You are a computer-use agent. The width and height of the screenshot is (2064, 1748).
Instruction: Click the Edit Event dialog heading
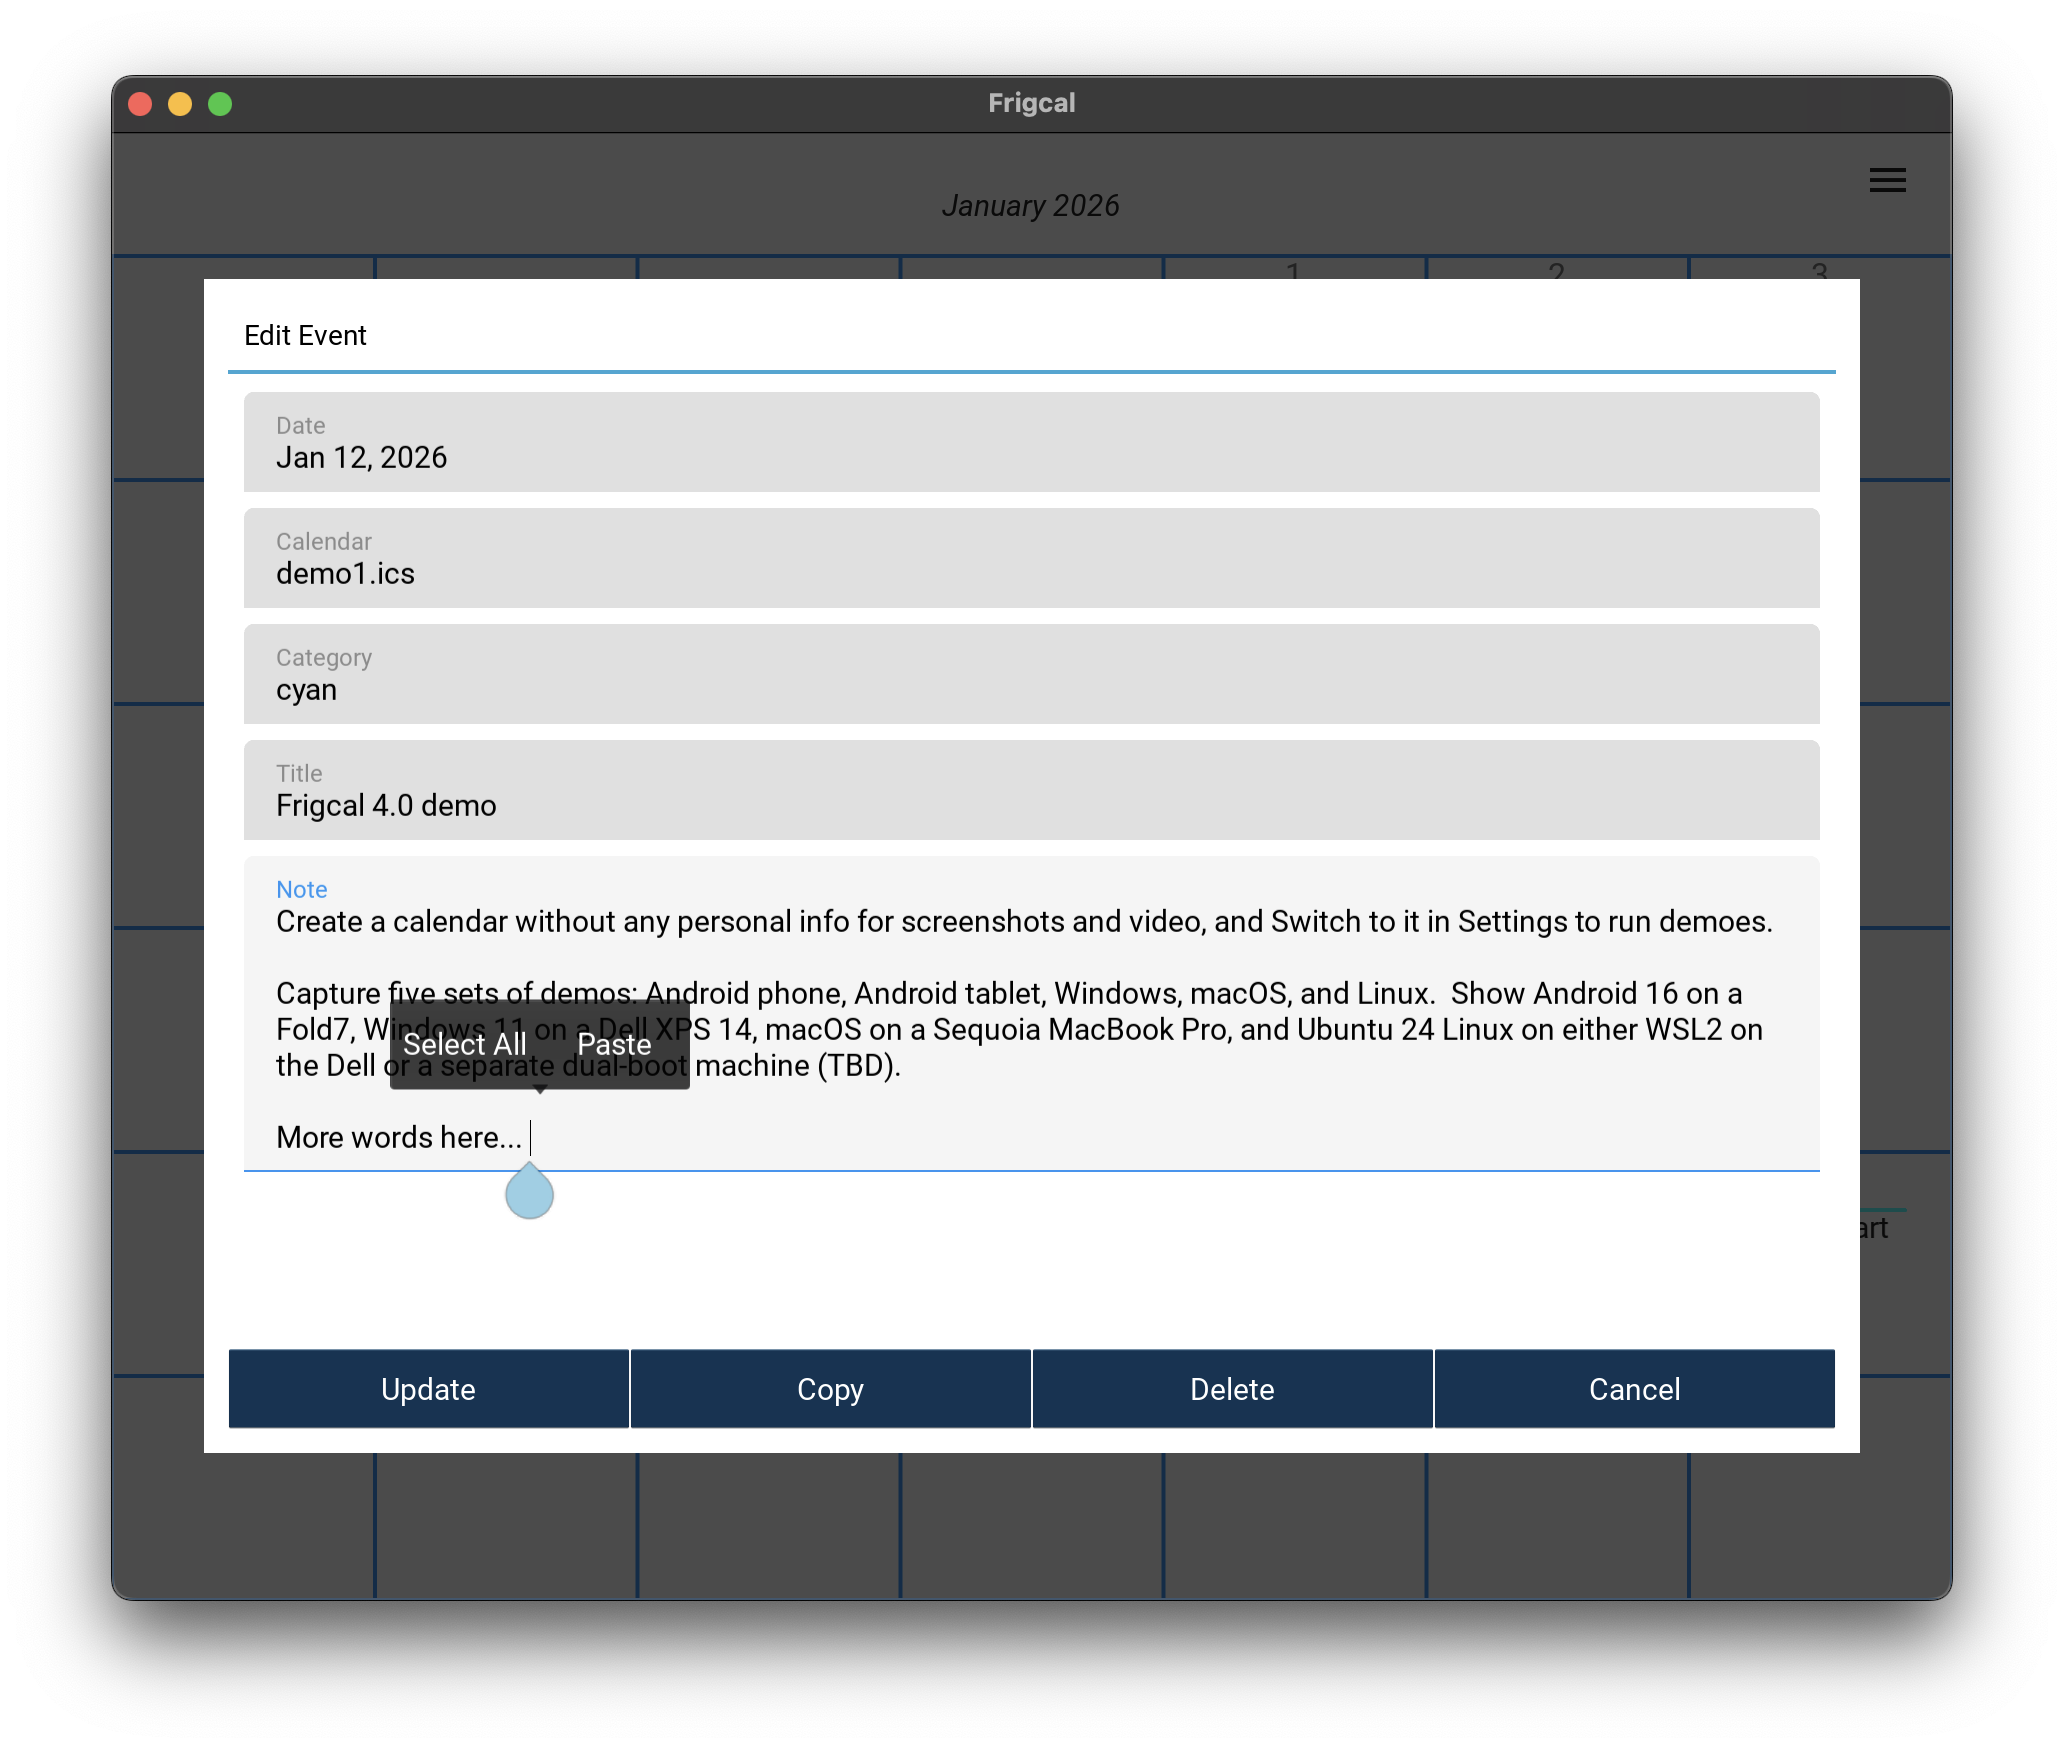tap(305, 336)
